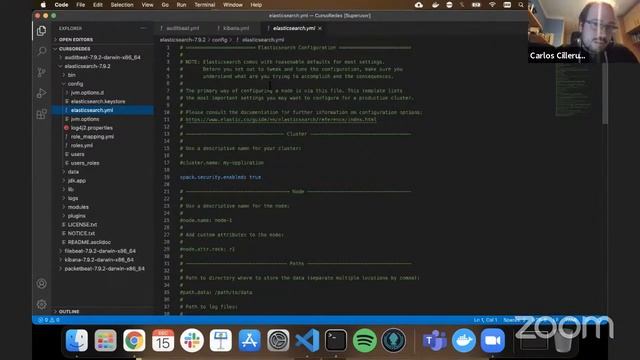Close the elasticsearch.yml editor tab
This screenshot has width=640, height=360.
coord(320,28)
